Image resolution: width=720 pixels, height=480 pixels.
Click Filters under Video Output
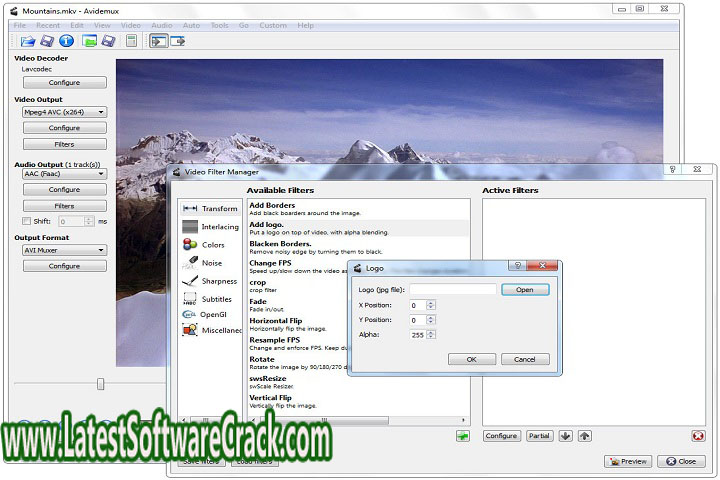[65, 144]
